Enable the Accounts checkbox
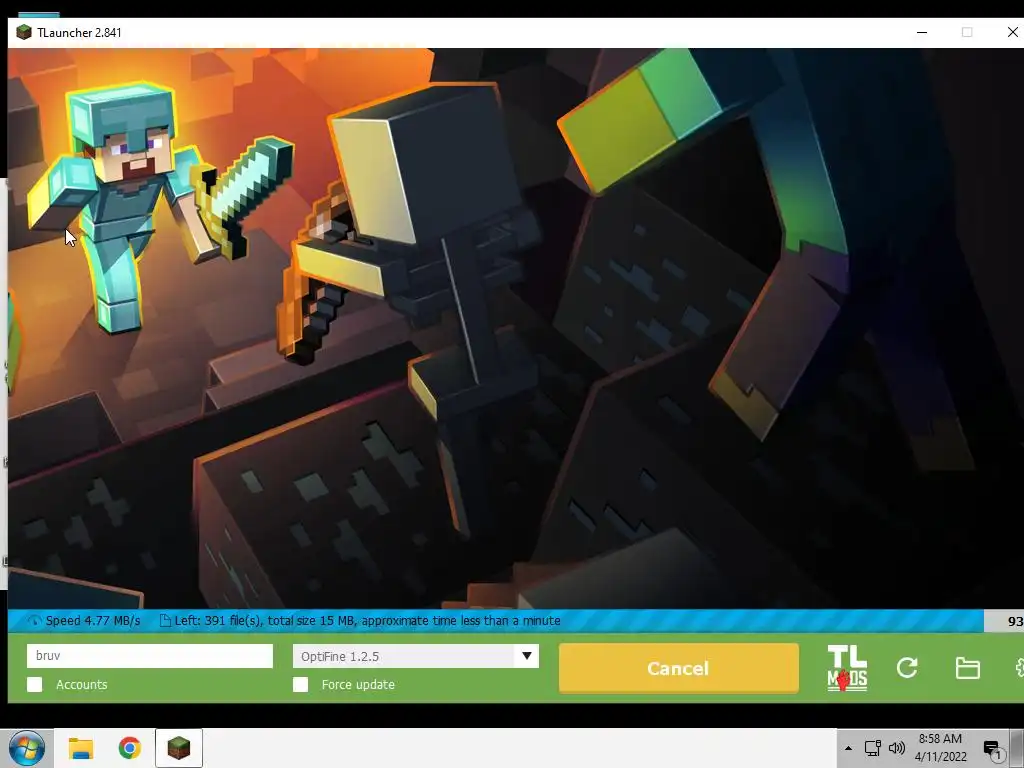Screen dimensions: 1024x768 pos(35,684)
